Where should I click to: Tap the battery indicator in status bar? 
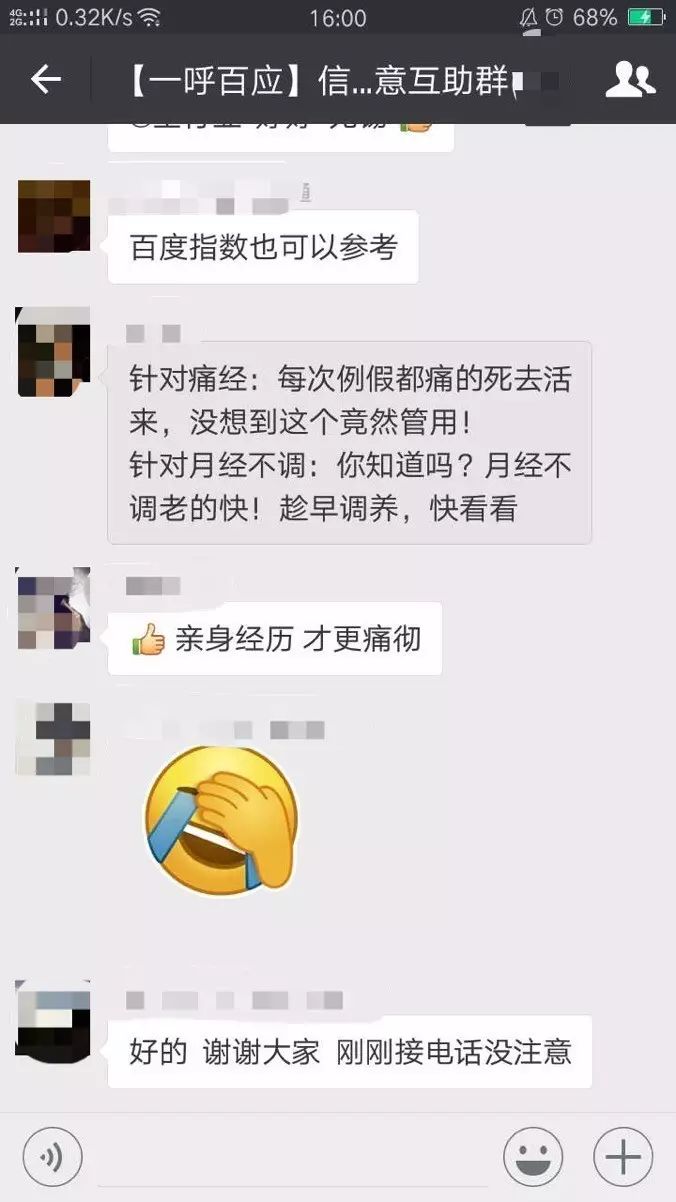tap(645, 17)
